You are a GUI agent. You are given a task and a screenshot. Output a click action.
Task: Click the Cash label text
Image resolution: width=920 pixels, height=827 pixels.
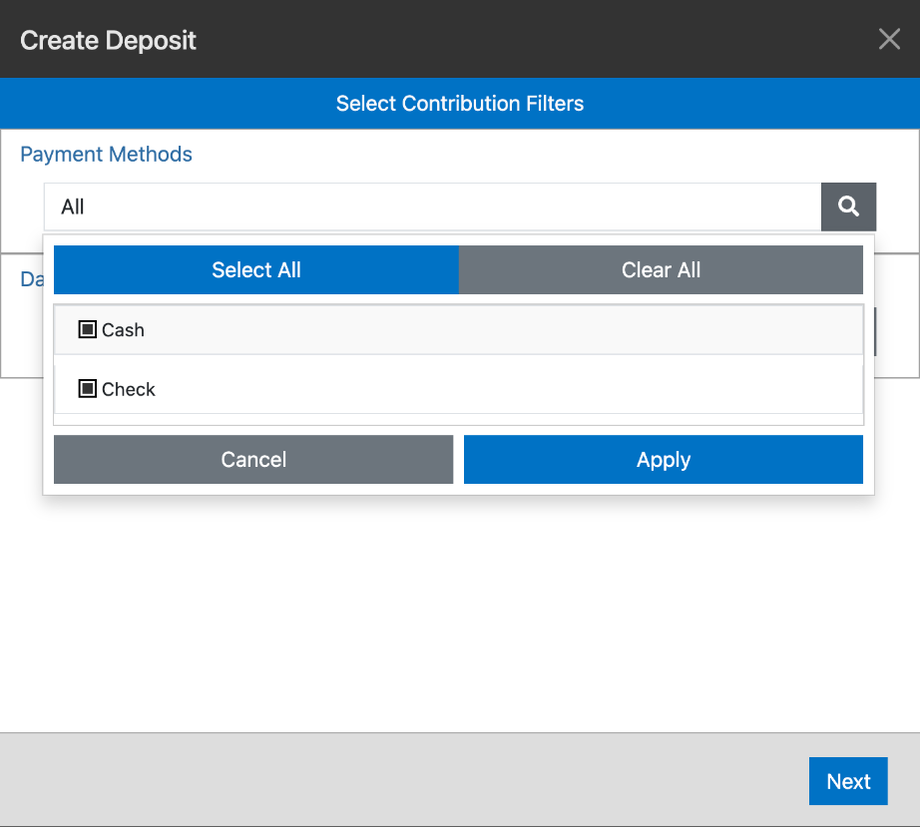click(x=123, y=330)
